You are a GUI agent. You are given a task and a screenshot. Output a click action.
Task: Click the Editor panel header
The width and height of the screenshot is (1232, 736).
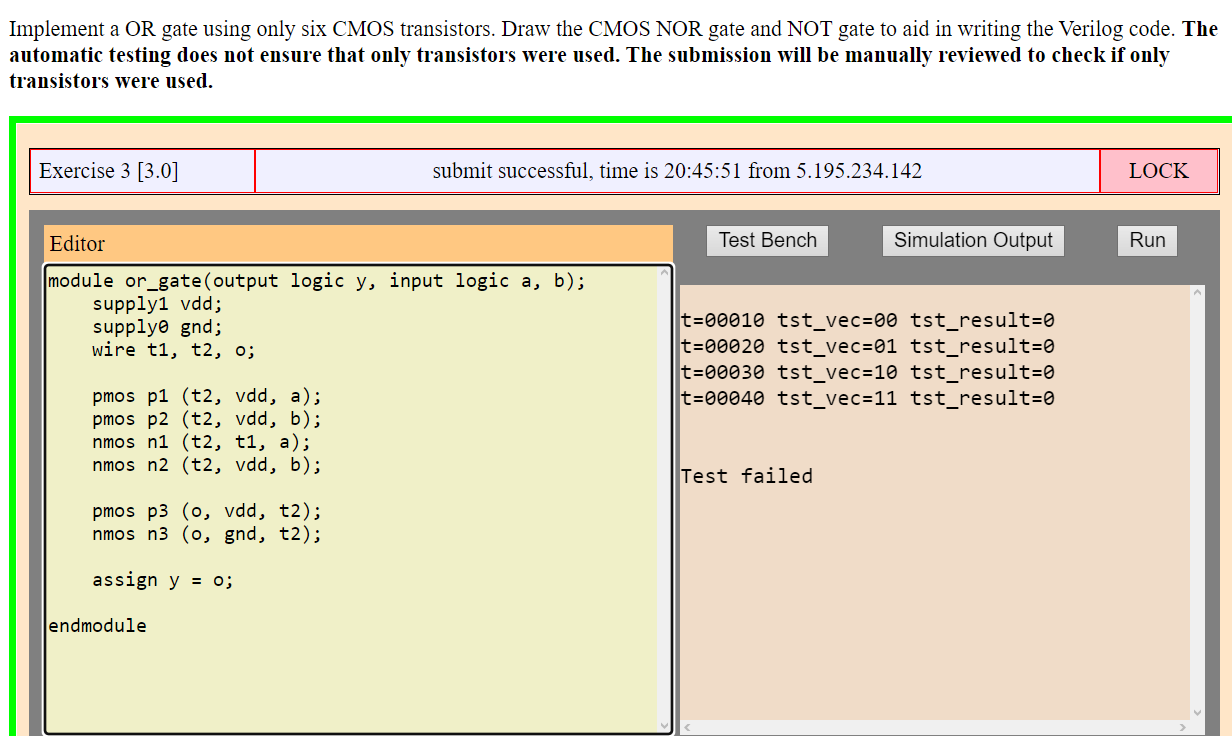(77, 243)
